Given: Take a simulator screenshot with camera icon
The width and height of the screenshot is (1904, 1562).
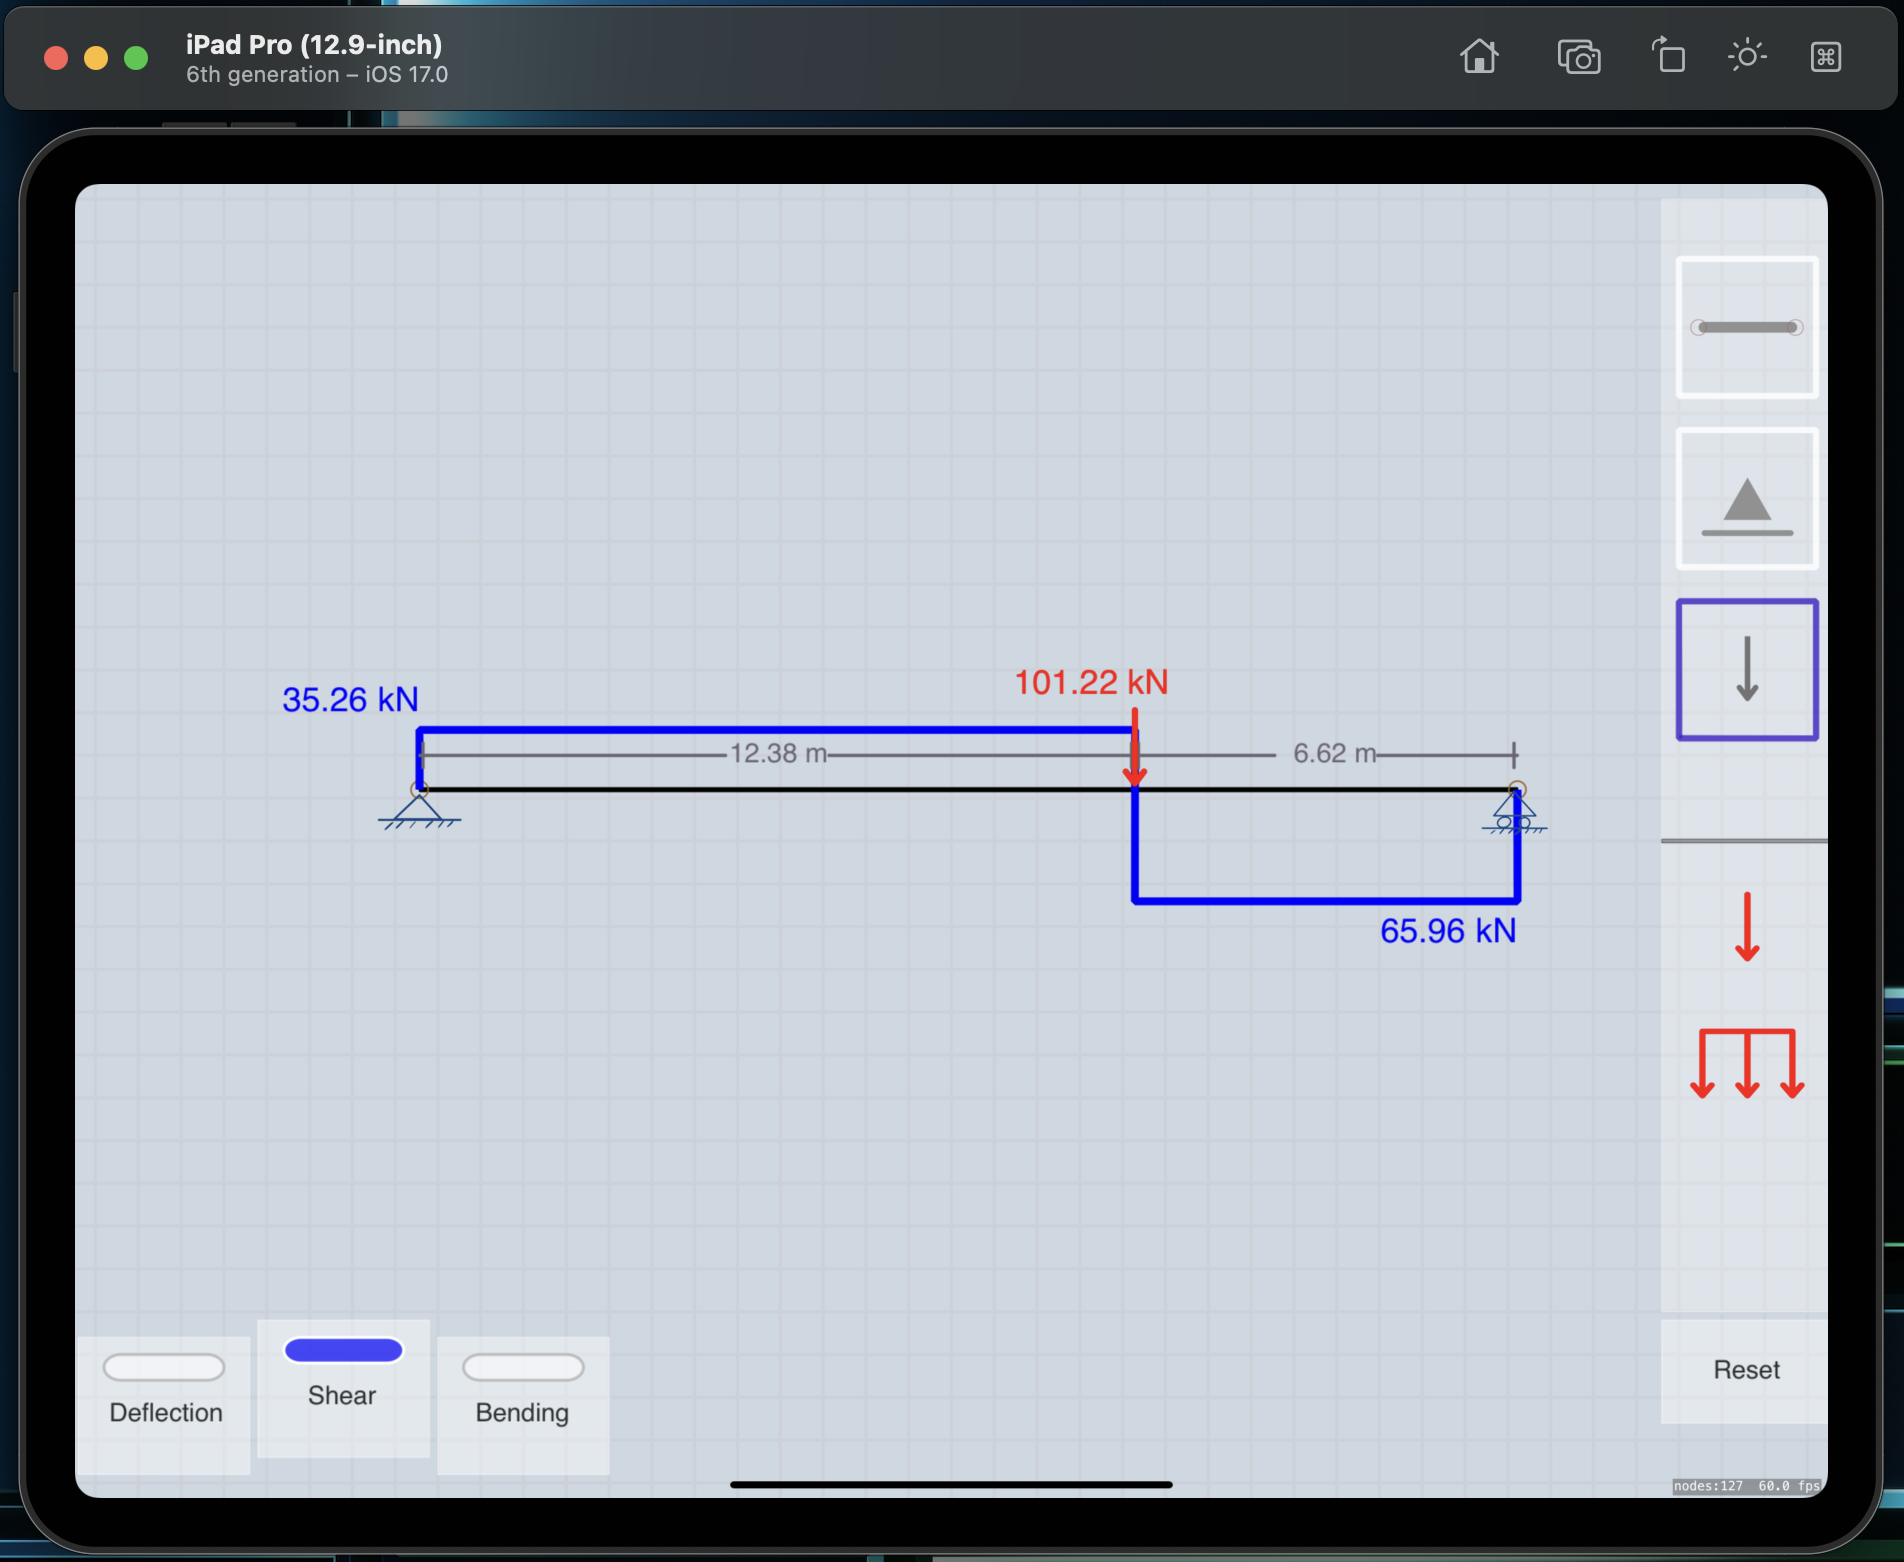Looking at the screenshot, I should point(1579,57).
